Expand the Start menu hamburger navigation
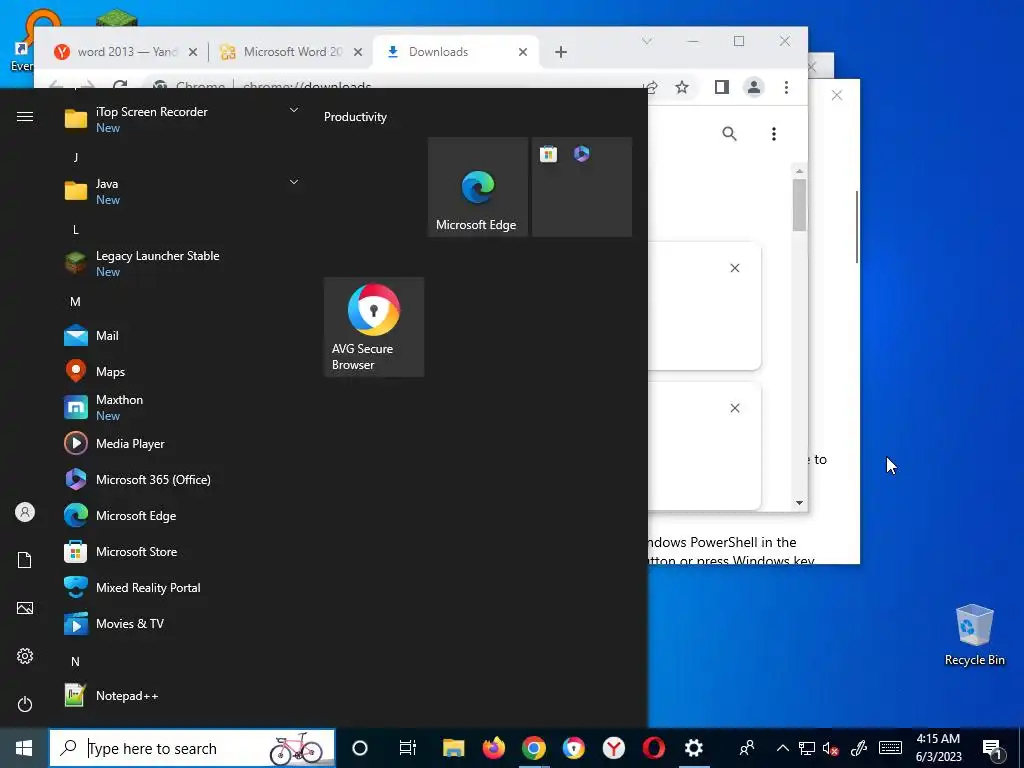 pos(25,116)
